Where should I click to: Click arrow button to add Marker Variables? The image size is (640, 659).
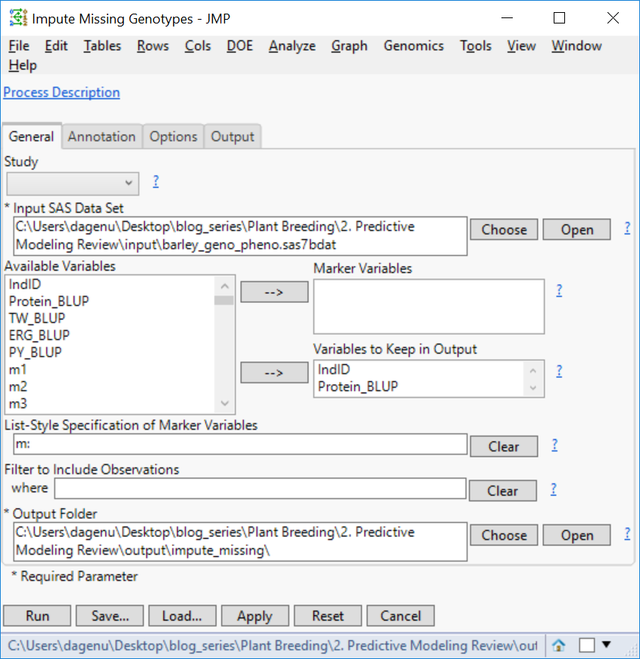click(x=274, y=292)
